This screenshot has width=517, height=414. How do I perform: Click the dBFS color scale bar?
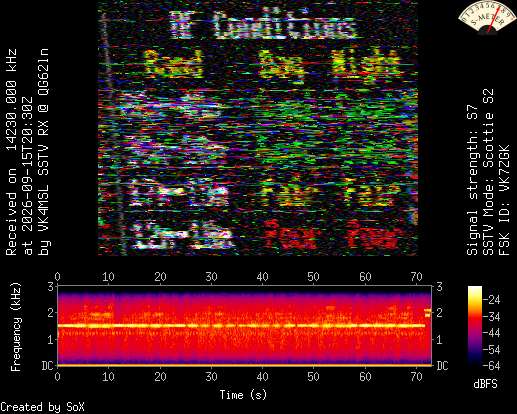[475, 326]
